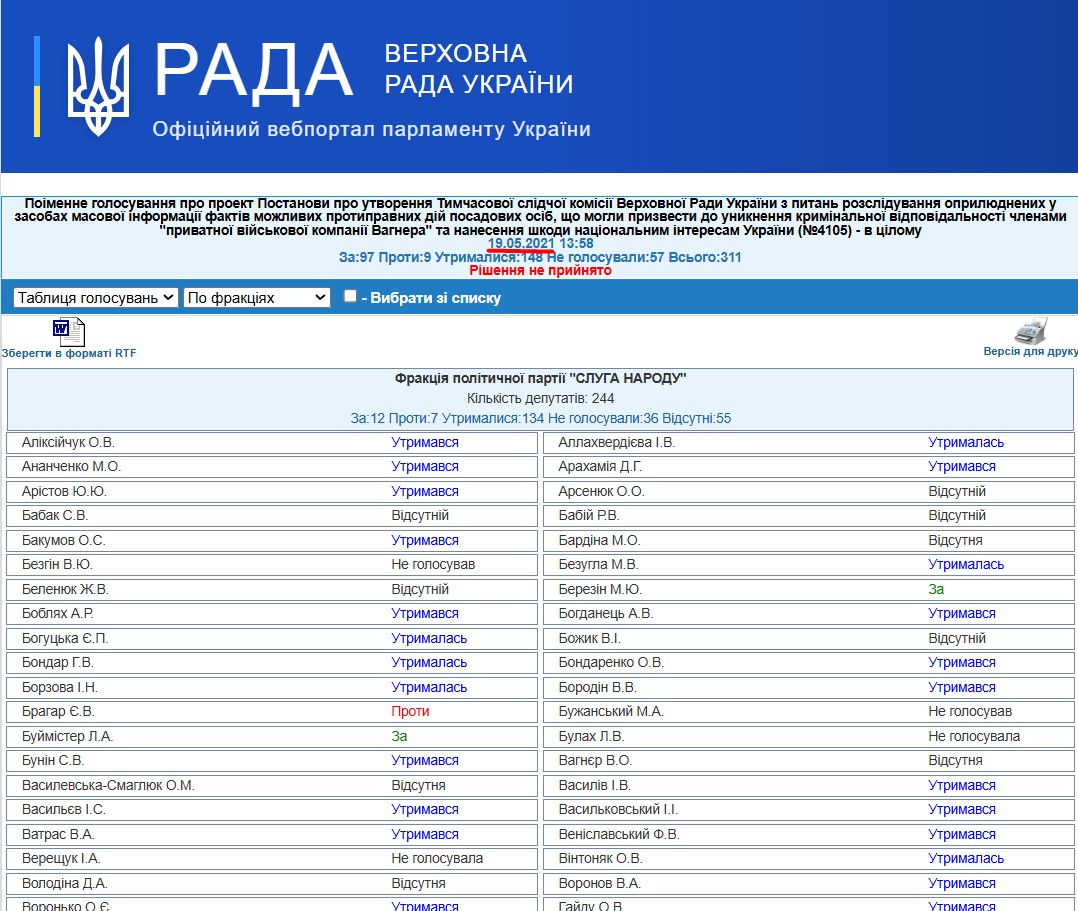Select deputy 'Богданець А.В.'
The width and height of the screenshot is (1078, 911).
pos(606,613)
